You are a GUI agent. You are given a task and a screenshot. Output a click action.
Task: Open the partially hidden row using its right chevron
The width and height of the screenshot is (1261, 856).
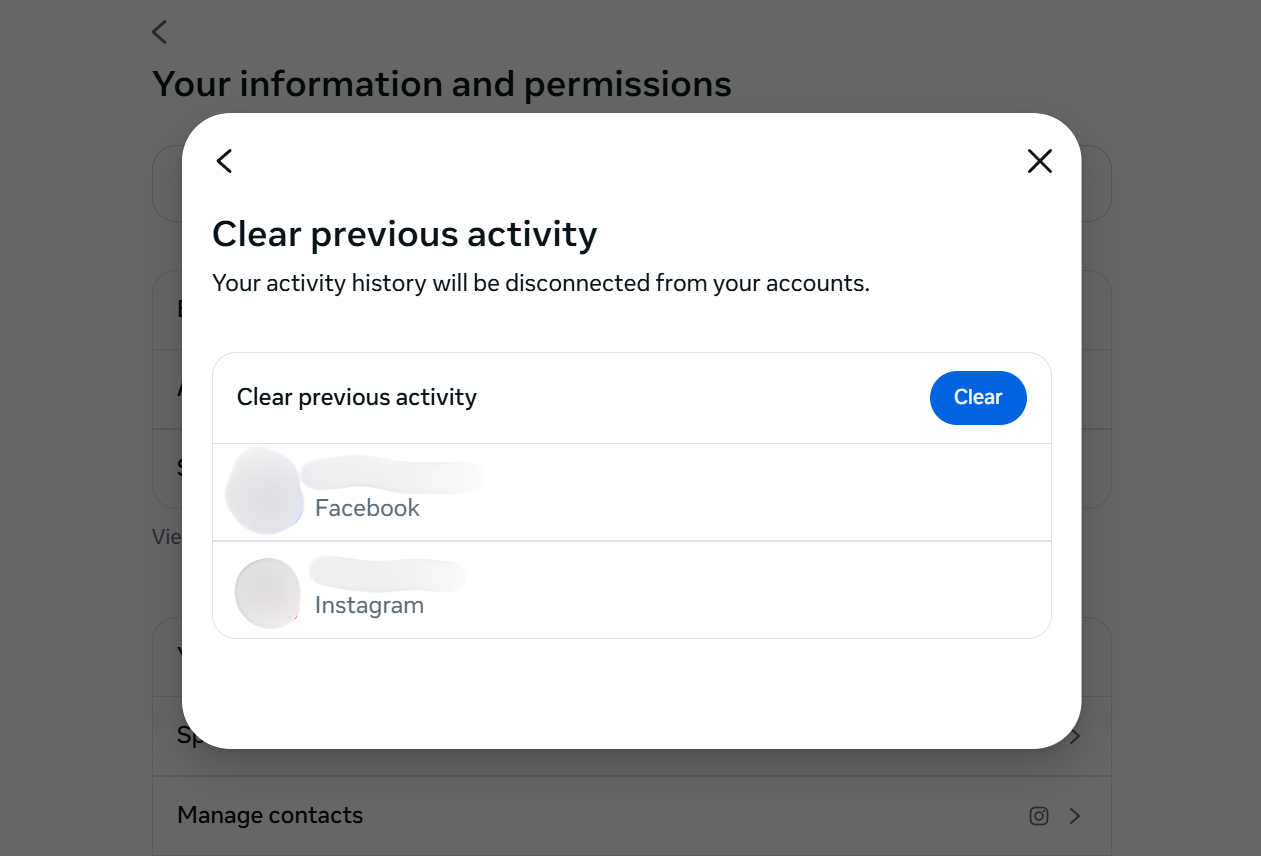(1075, 735)
